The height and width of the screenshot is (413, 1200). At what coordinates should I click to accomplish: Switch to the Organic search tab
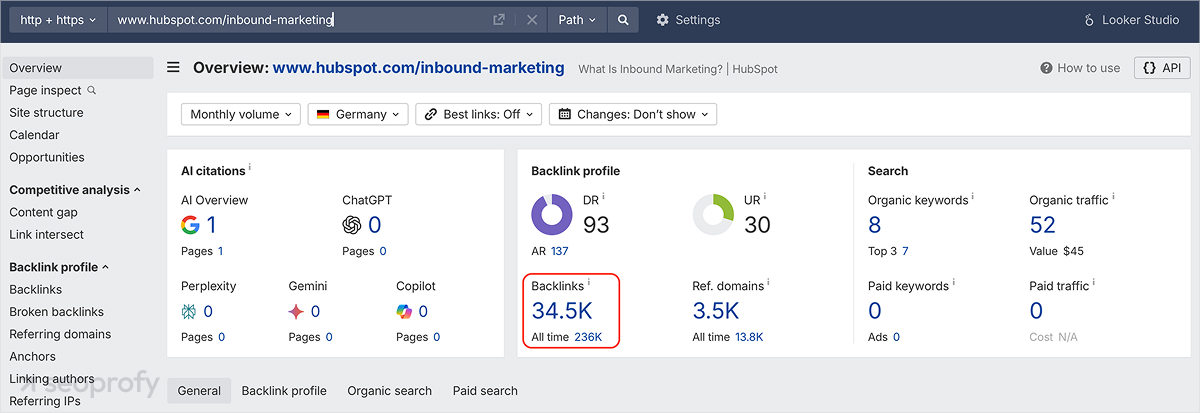point(390,391)
